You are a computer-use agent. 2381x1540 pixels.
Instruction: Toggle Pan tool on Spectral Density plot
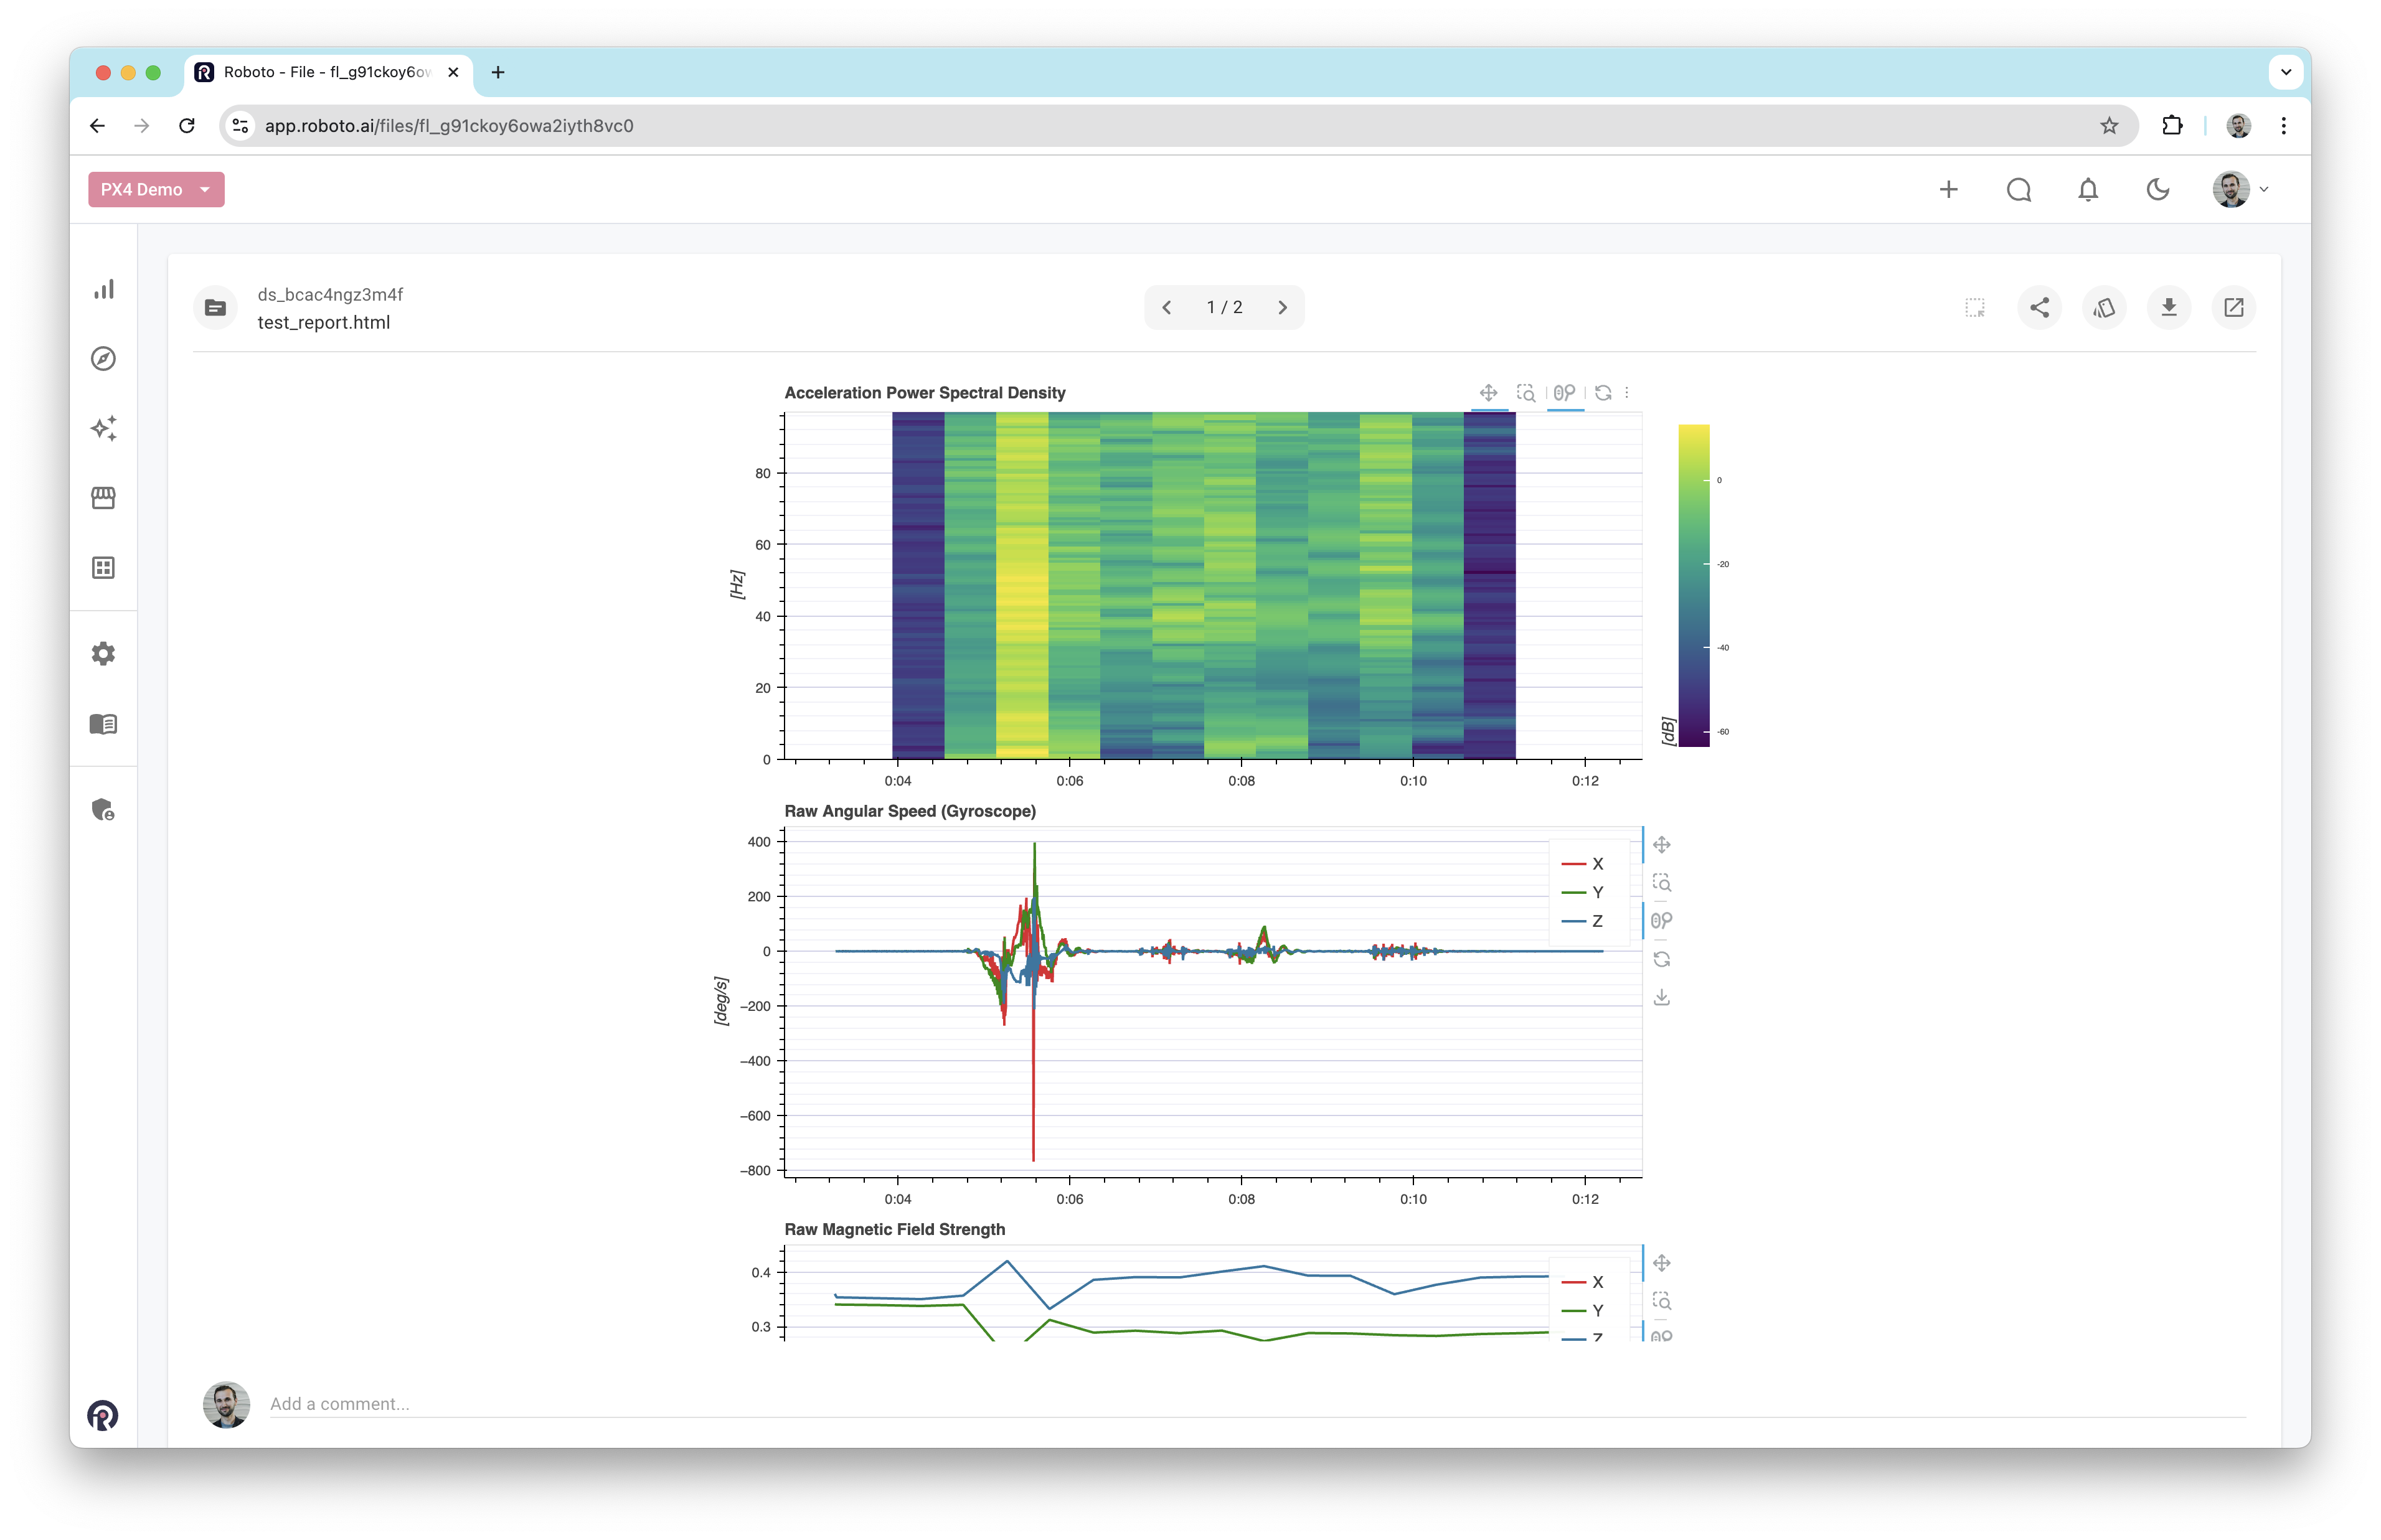(x=1488, y=393)
